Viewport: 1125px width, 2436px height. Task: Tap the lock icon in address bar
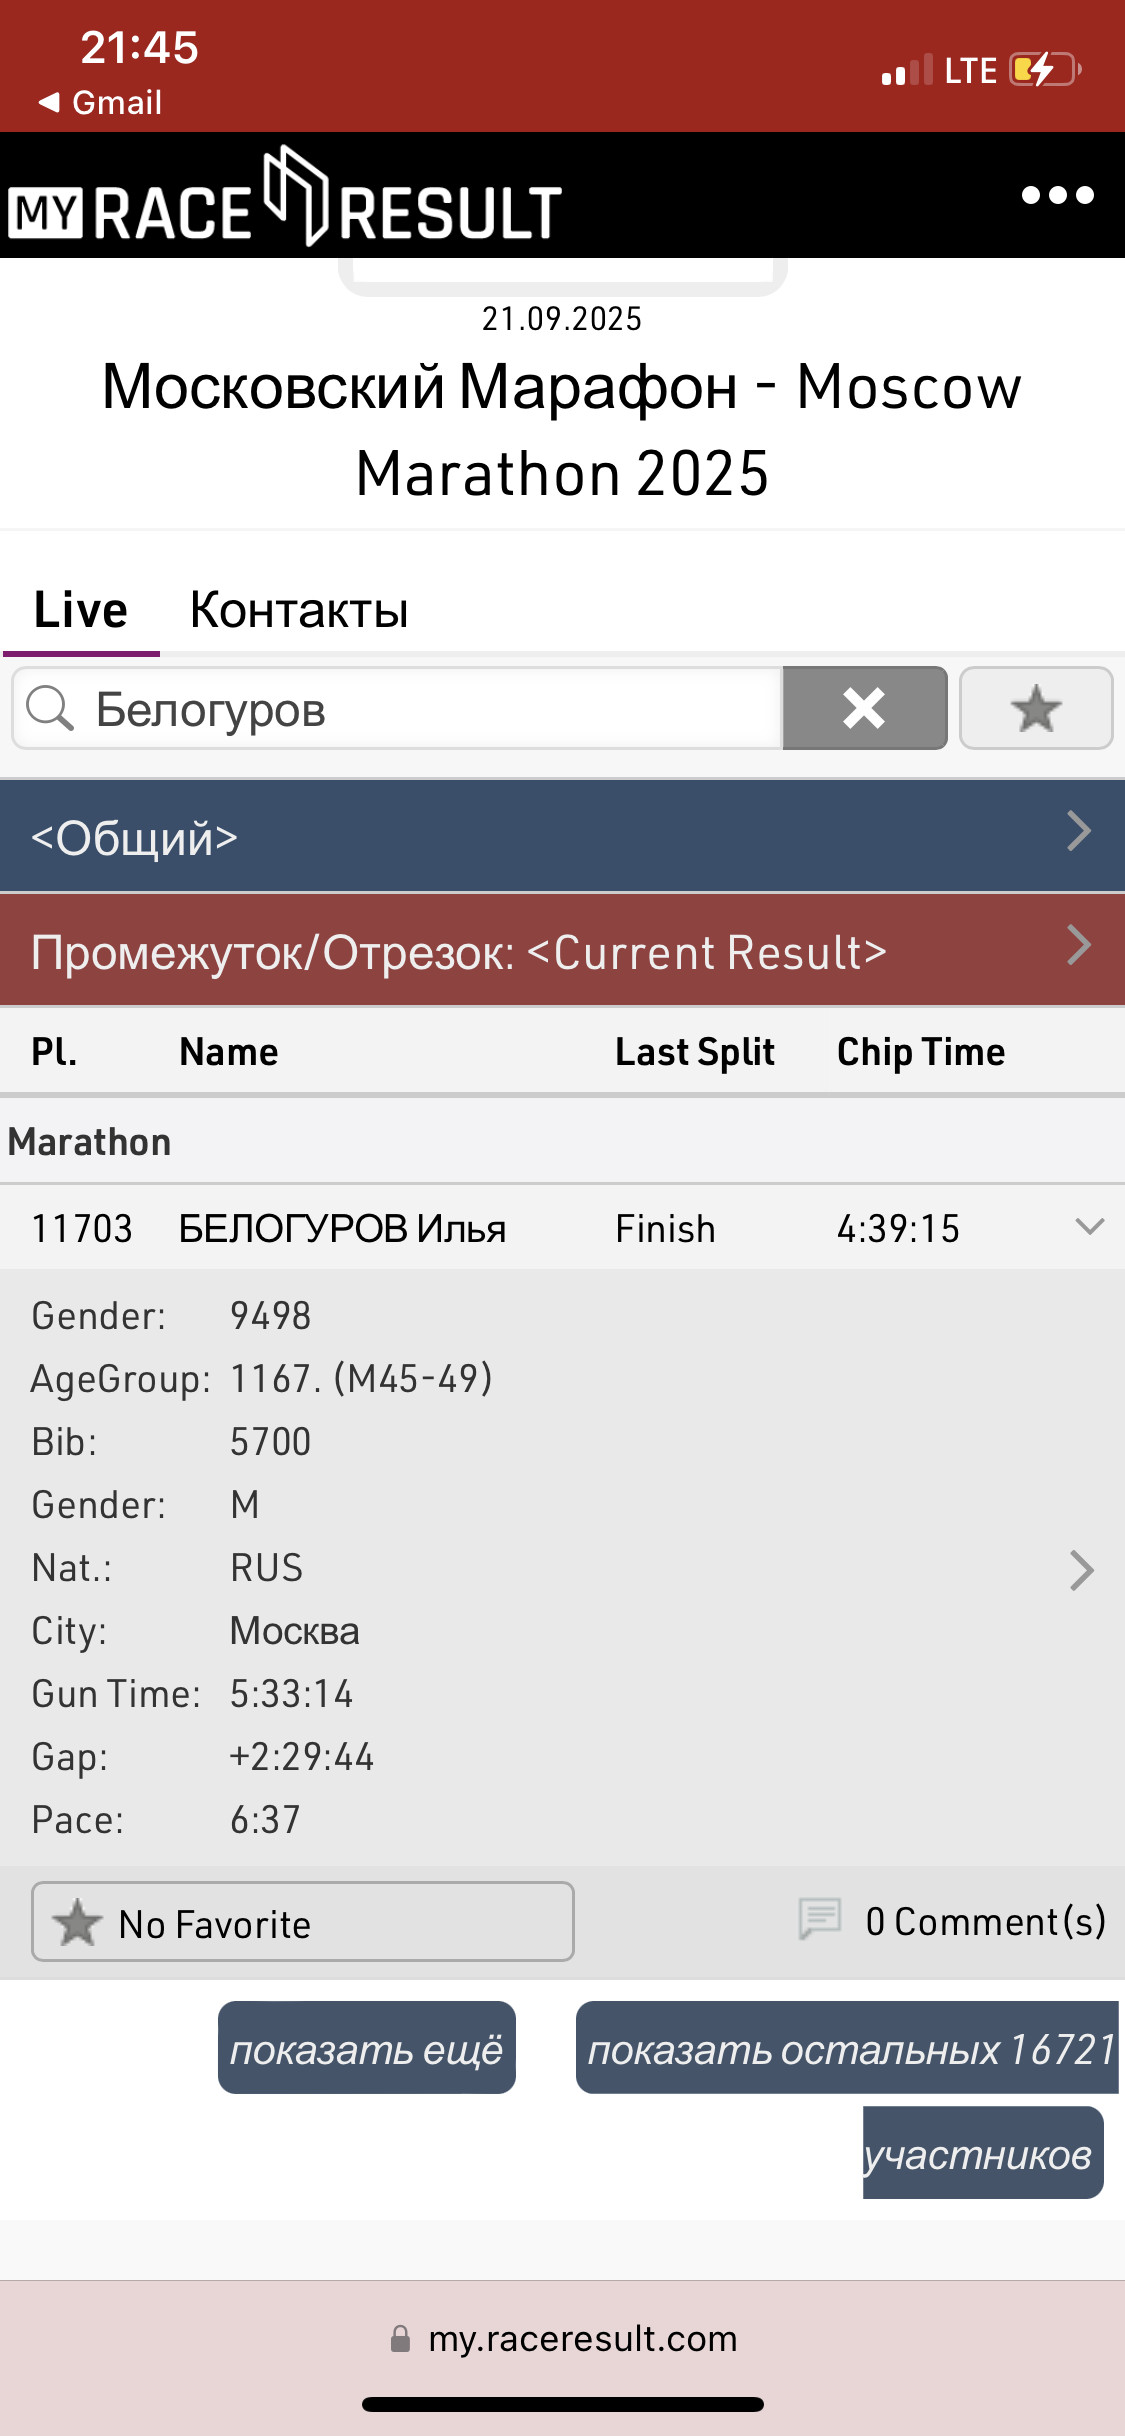[400, 2338]
